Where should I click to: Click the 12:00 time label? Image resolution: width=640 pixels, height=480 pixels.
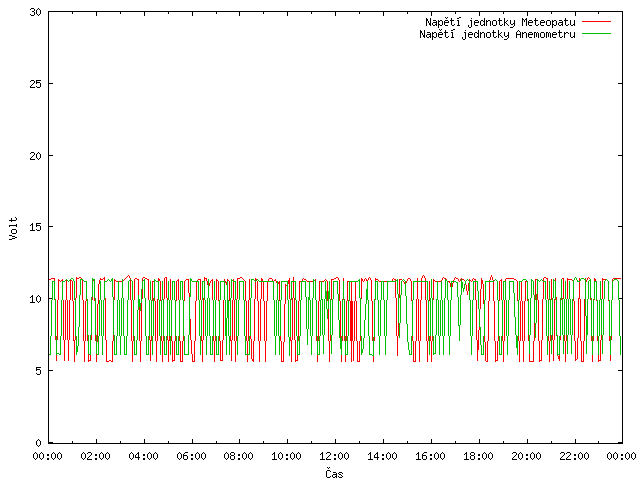click(x=335, y=456)
